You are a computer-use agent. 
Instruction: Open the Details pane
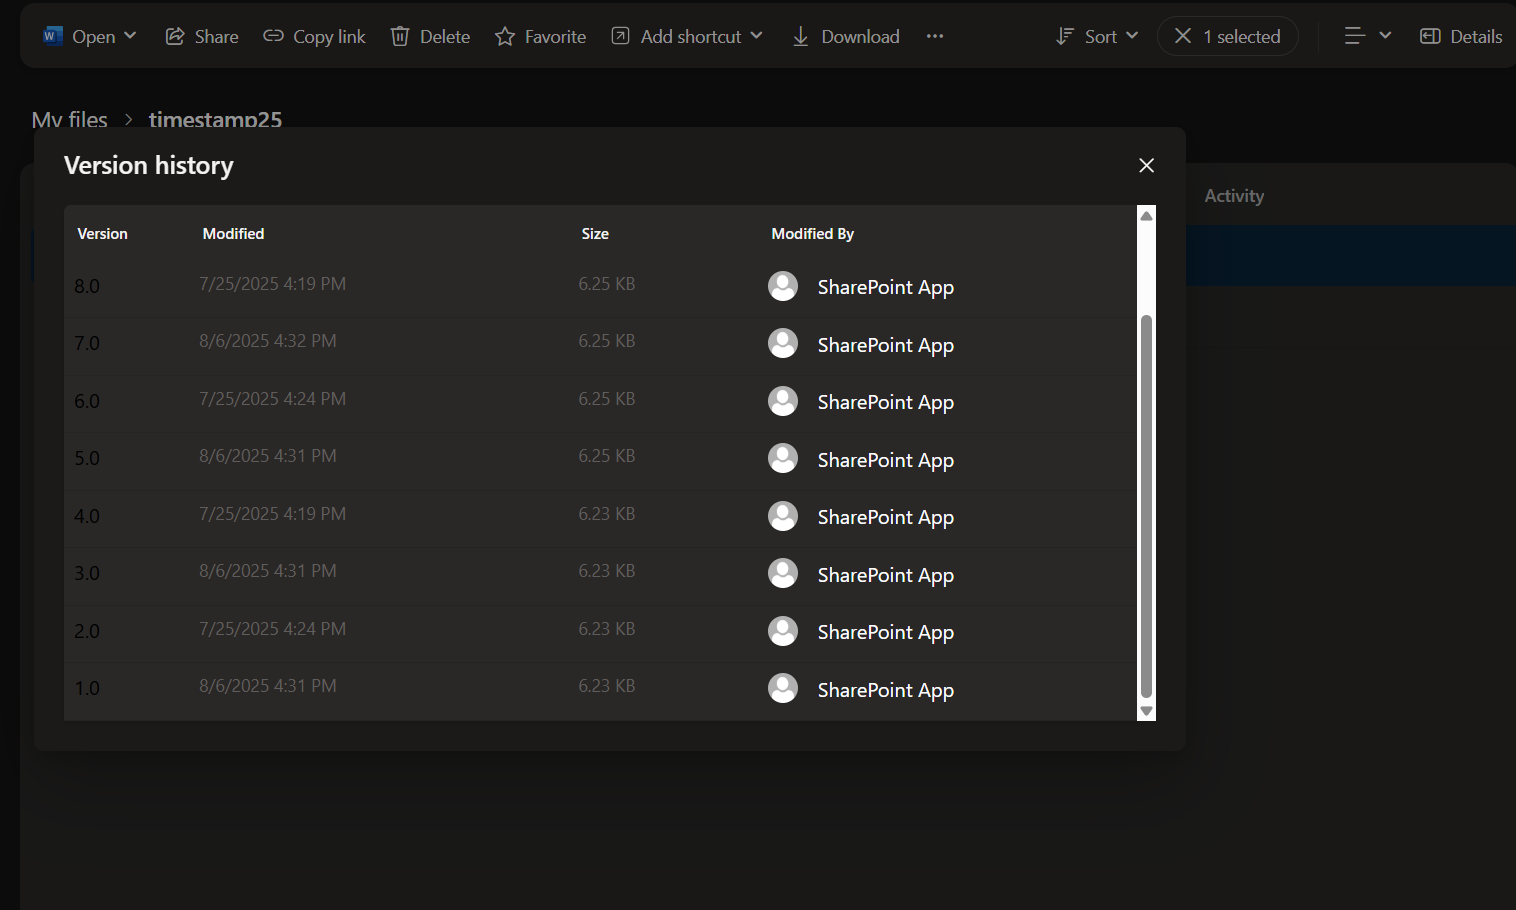pos(1461,36)
